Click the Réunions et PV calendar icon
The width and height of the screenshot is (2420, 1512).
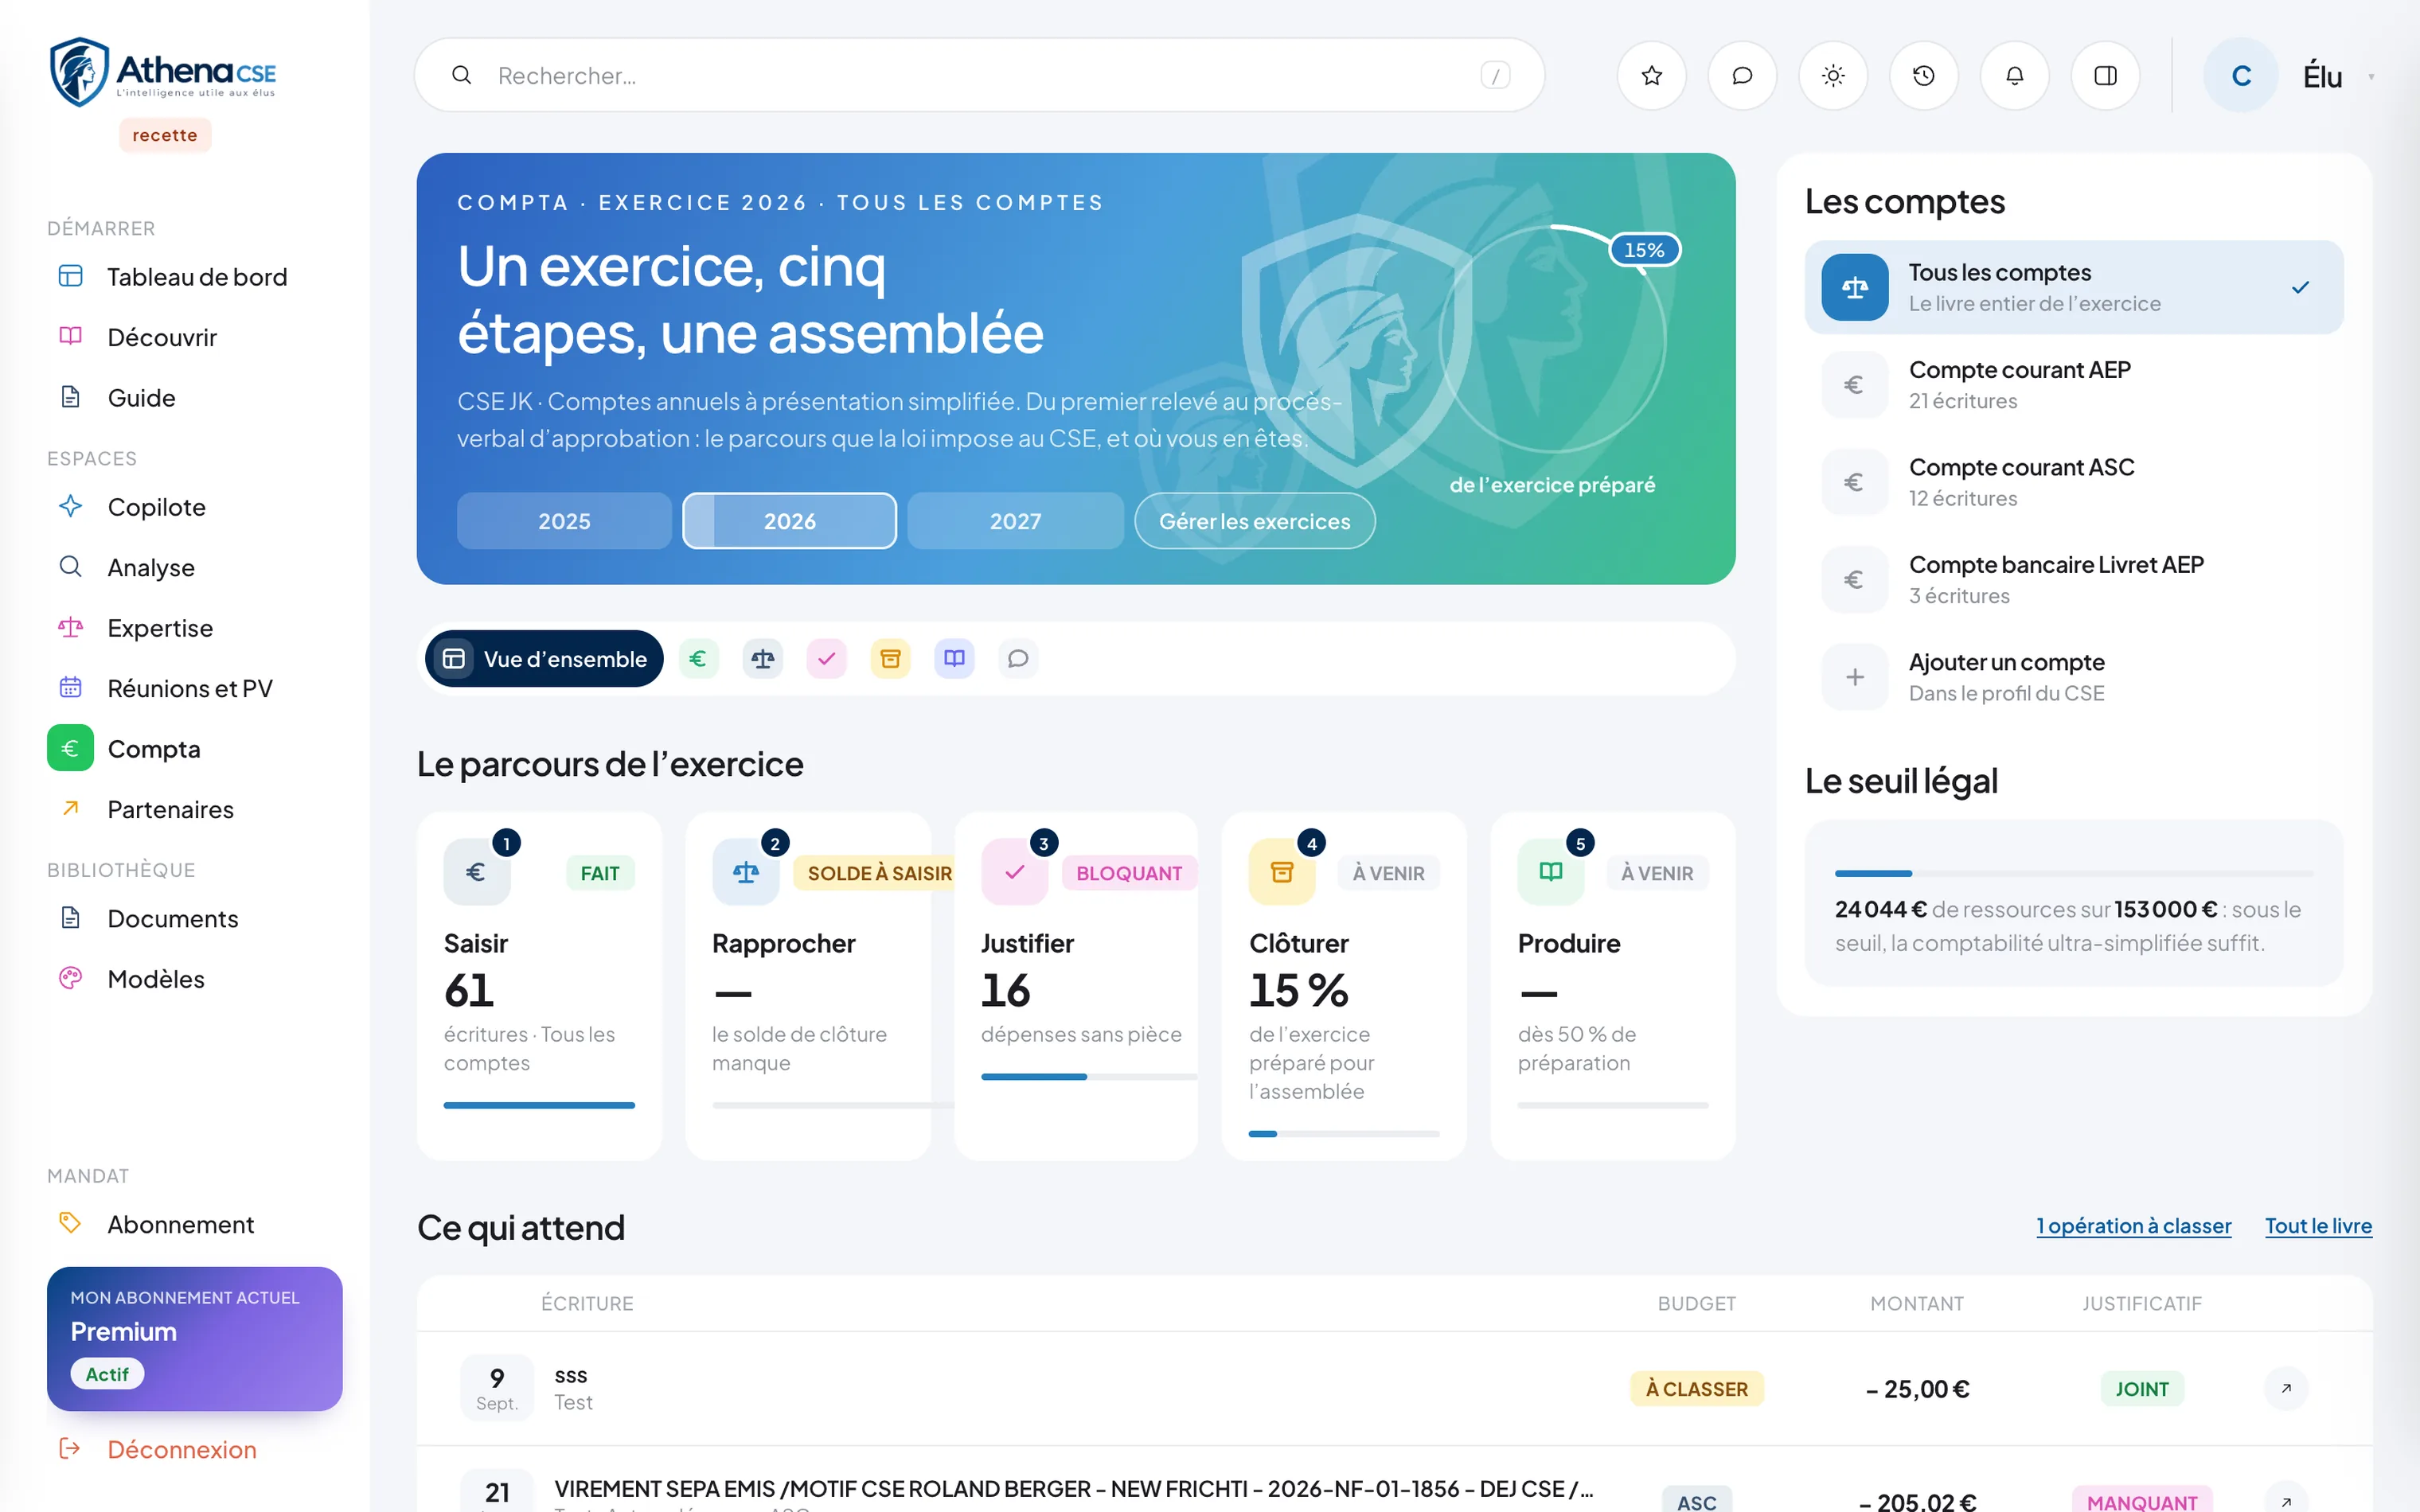click(x=70, y=688)
